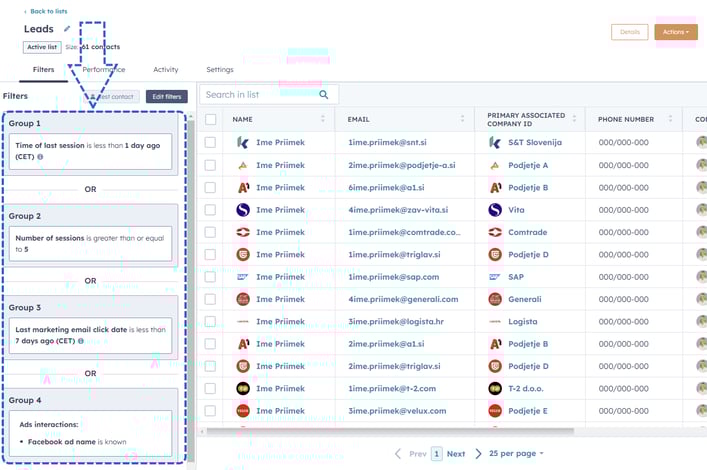Image resolution: width=707 pixels, height=470 pixels.
Task: Sort by Primary Associated Company ID column
Action: (x=574, y=119)
